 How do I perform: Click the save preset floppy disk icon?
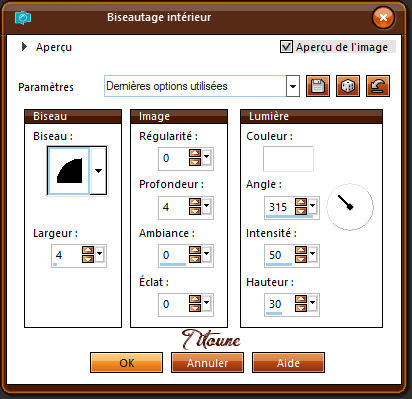(x=318, y=86)
